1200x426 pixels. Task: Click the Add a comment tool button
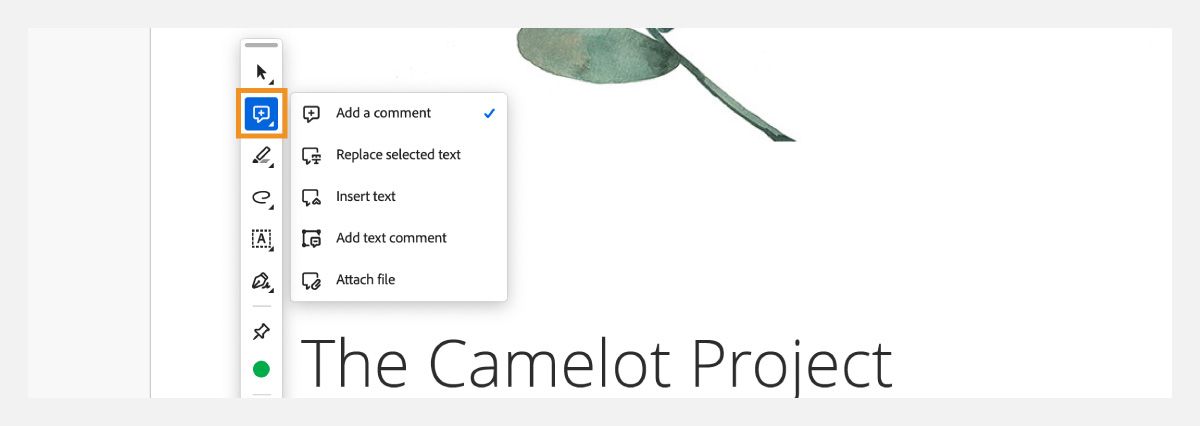pyautogui.click(x=261, y=114)
